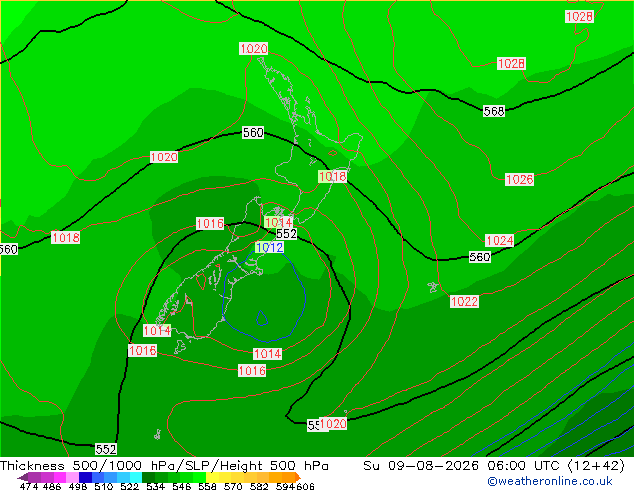The image size is (634, 490).
Task: Click the Chatham Islands outline east of South Island
Action: [433, 287]
